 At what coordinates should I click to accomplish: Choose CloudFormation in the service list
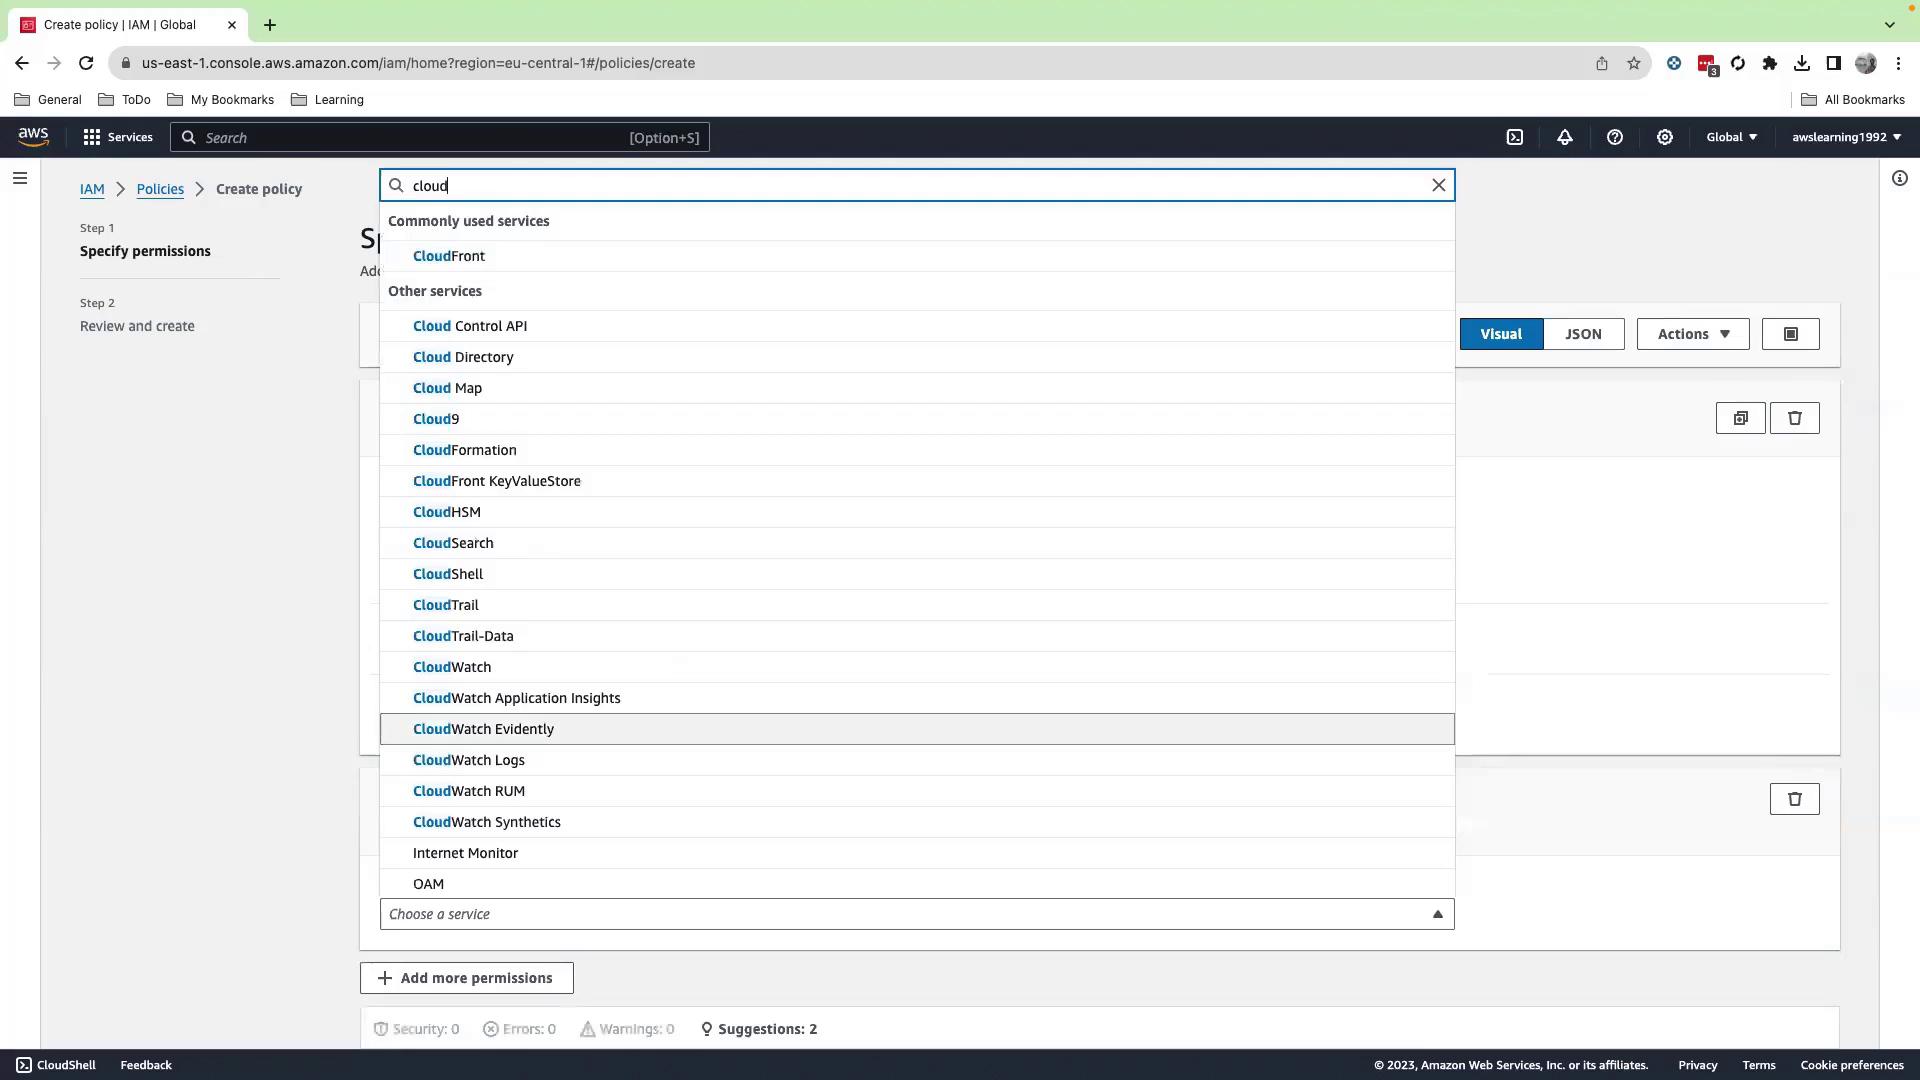point(465,451)
